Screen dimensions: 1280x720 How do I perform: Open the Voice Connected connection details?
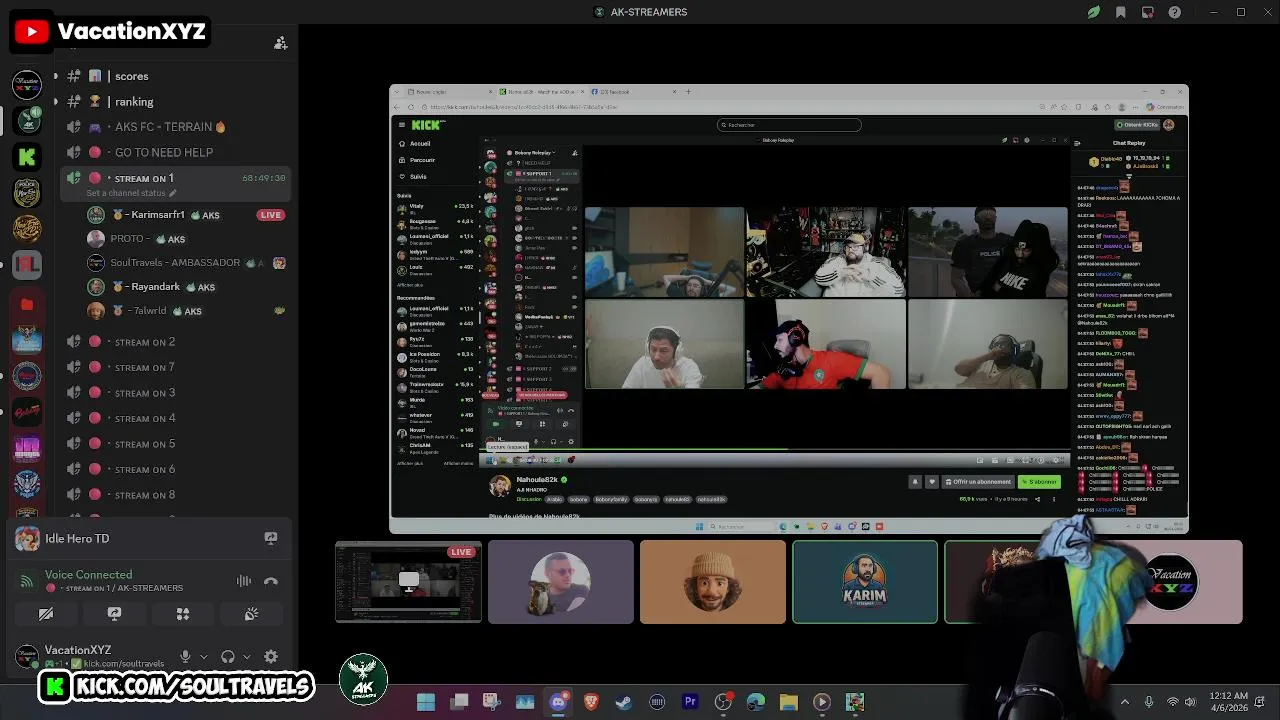(x=88, y=575)
